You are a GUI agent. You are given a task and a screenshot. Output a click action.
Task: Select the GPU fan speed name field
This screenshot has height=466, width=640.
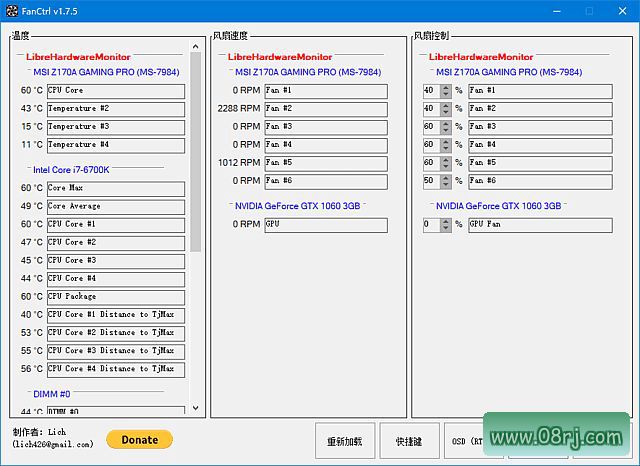(325, 225)
